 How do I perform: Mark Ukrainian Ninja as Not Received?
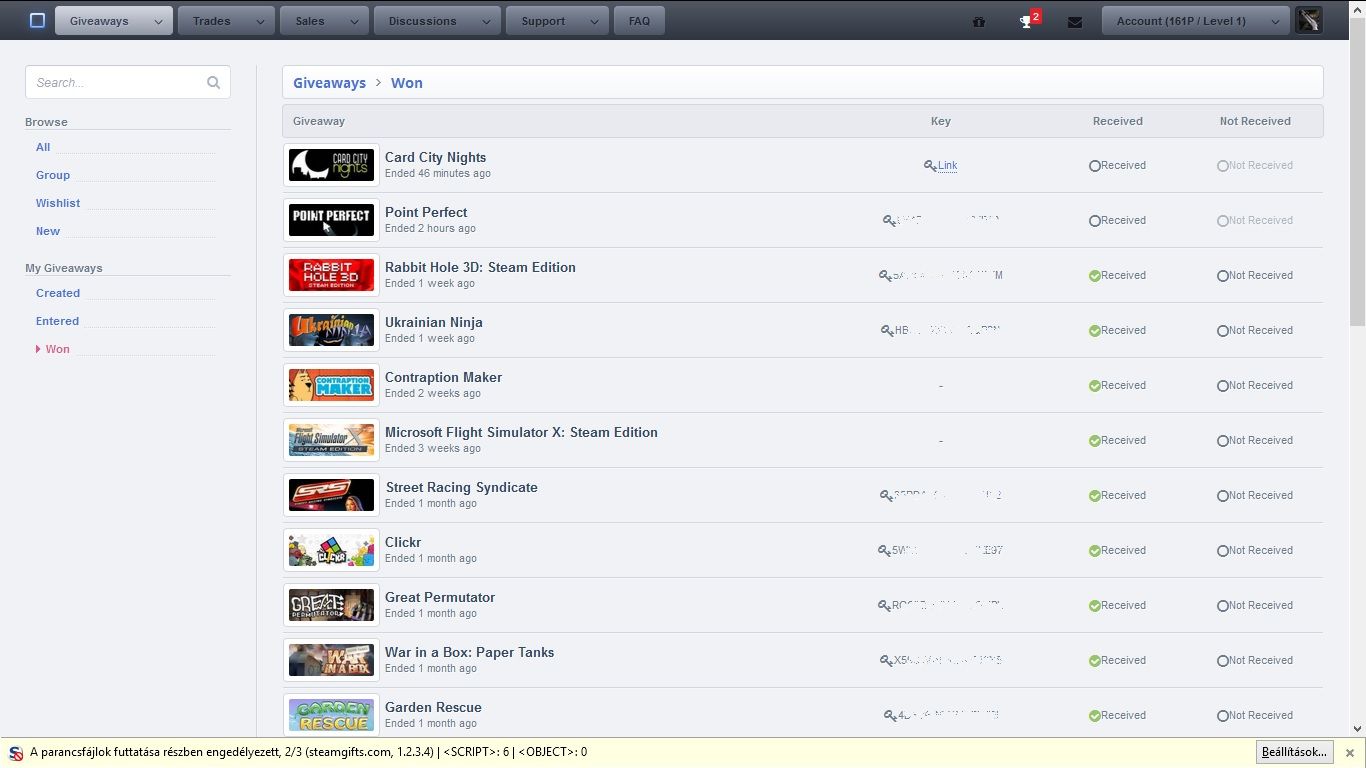1255,331
